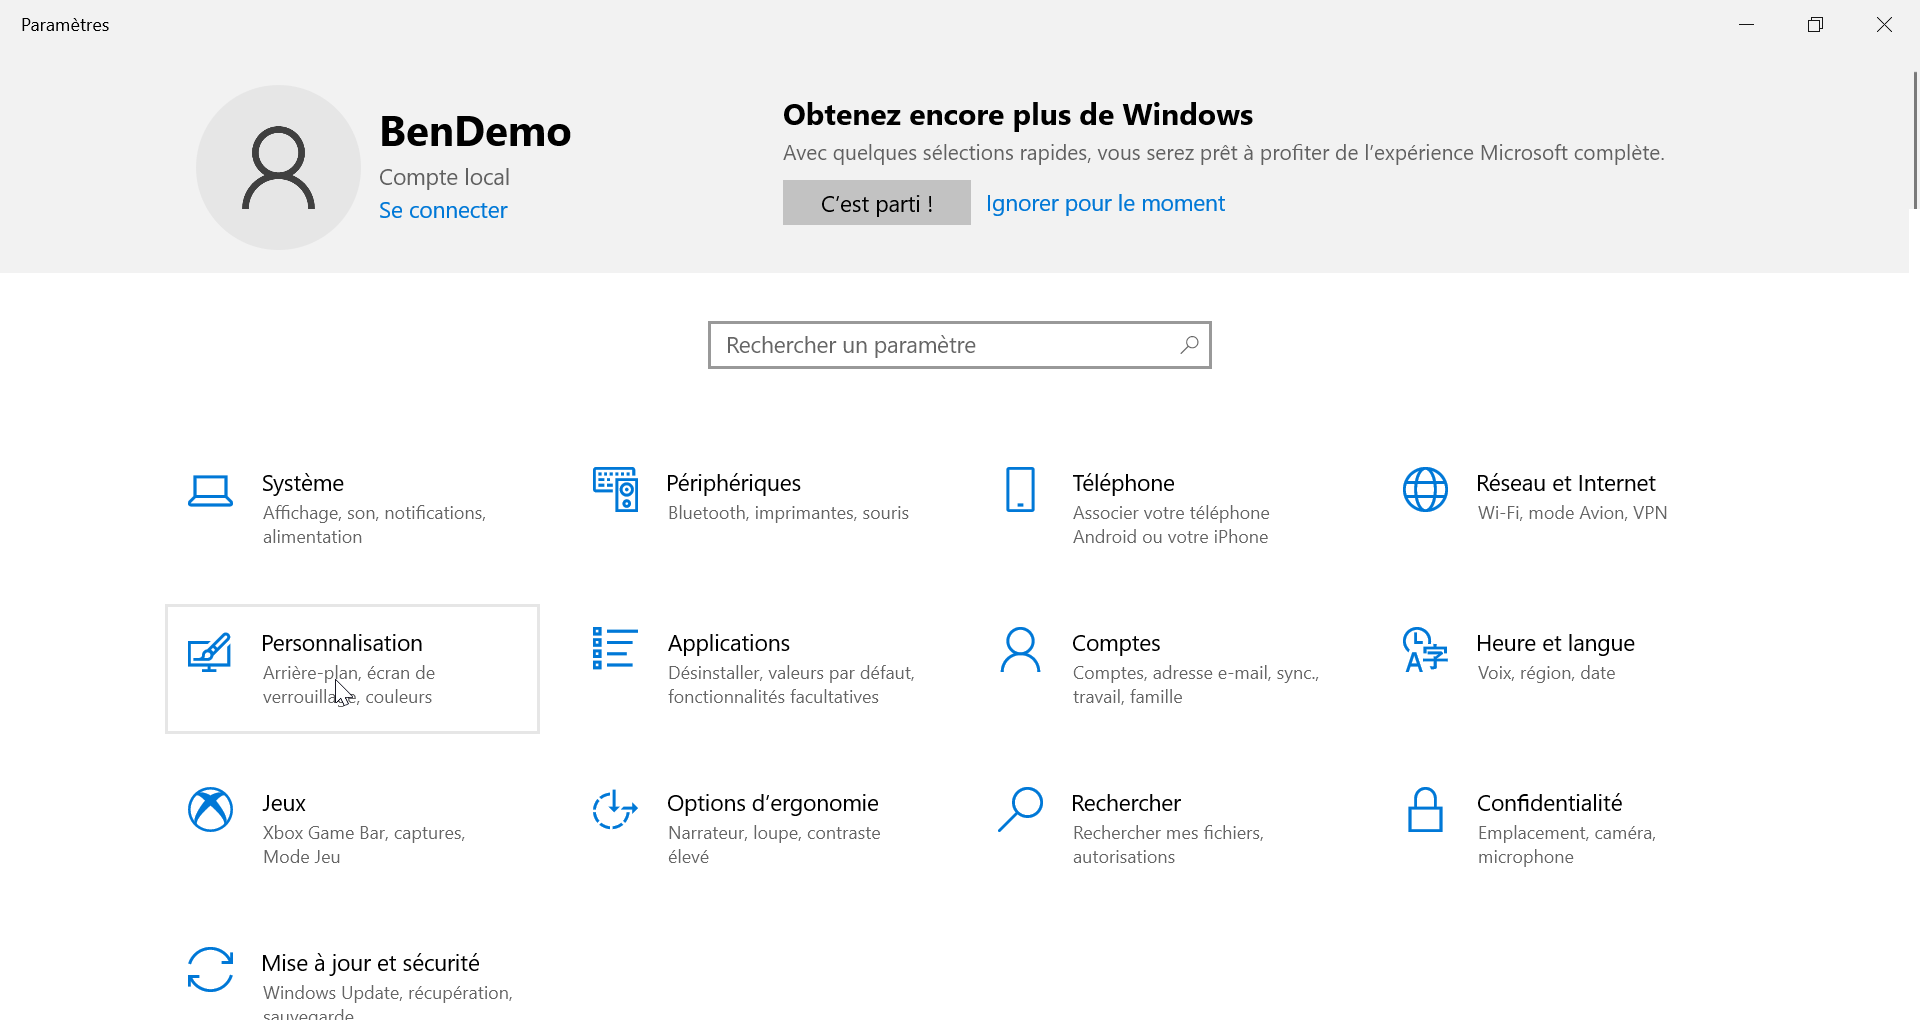Open the Heure et langue icon
Viewport: 1920px width, 1020px height.
(x=1425, y=650)
